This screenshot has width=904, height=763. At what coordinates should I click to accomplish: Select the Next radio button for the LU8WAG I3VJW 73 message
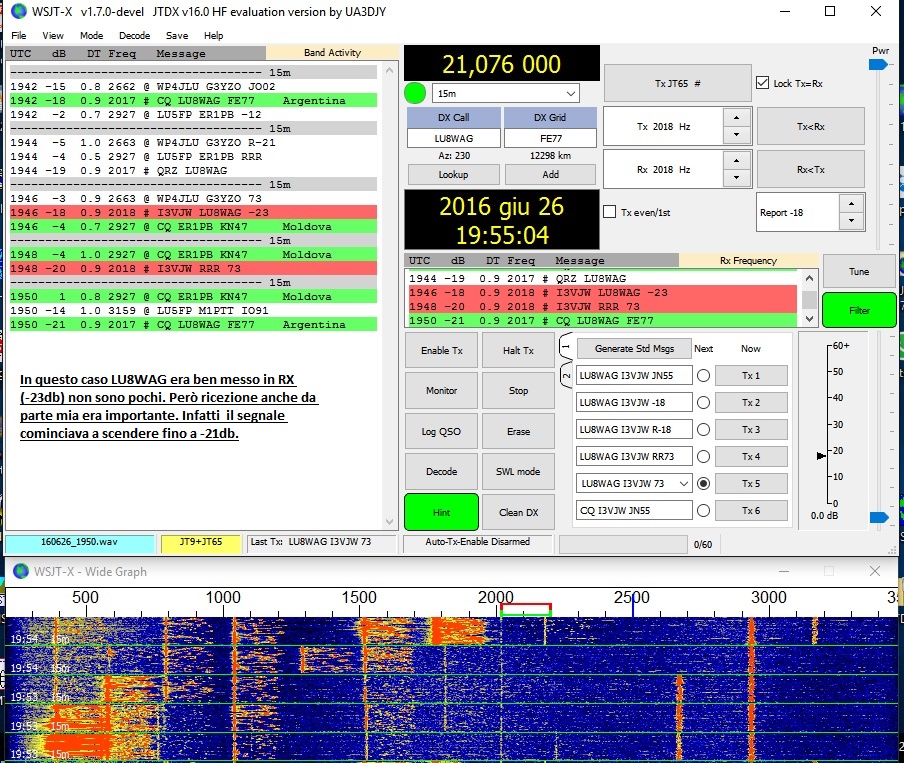pos(703,483)
